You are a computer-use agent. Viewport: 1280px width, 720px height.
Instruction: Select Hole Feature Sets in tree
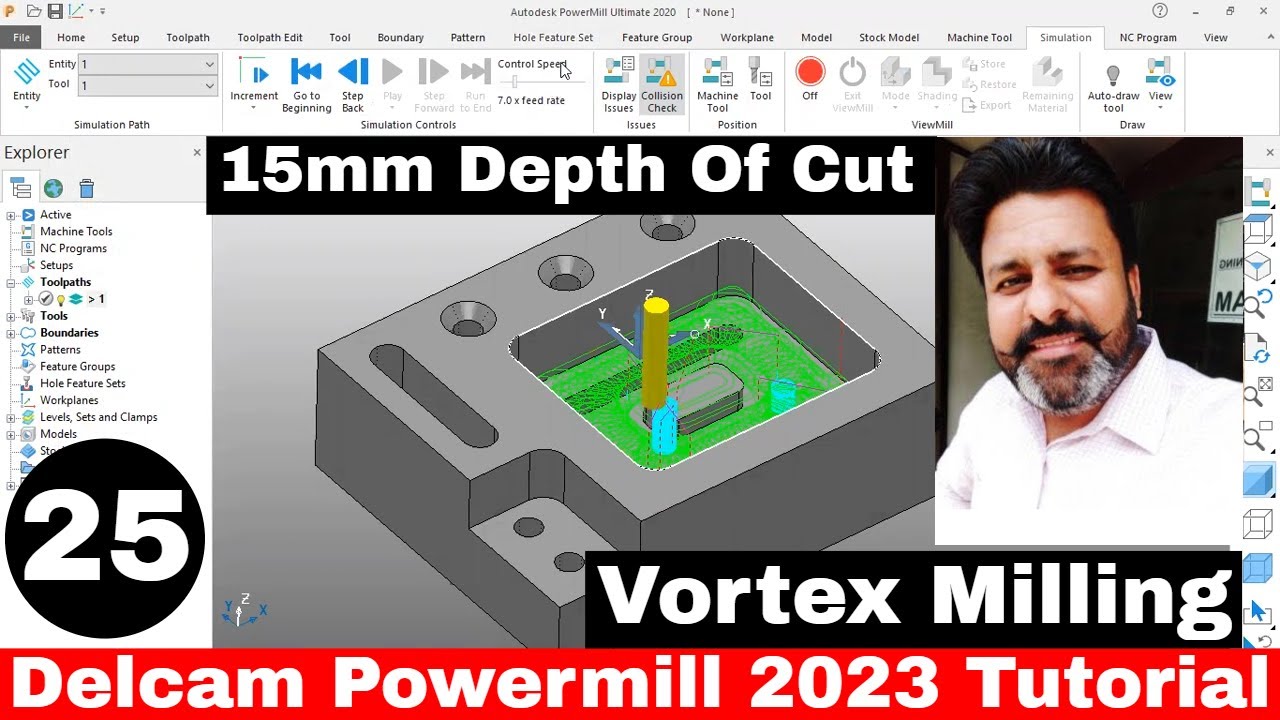[x=83, y=384]
